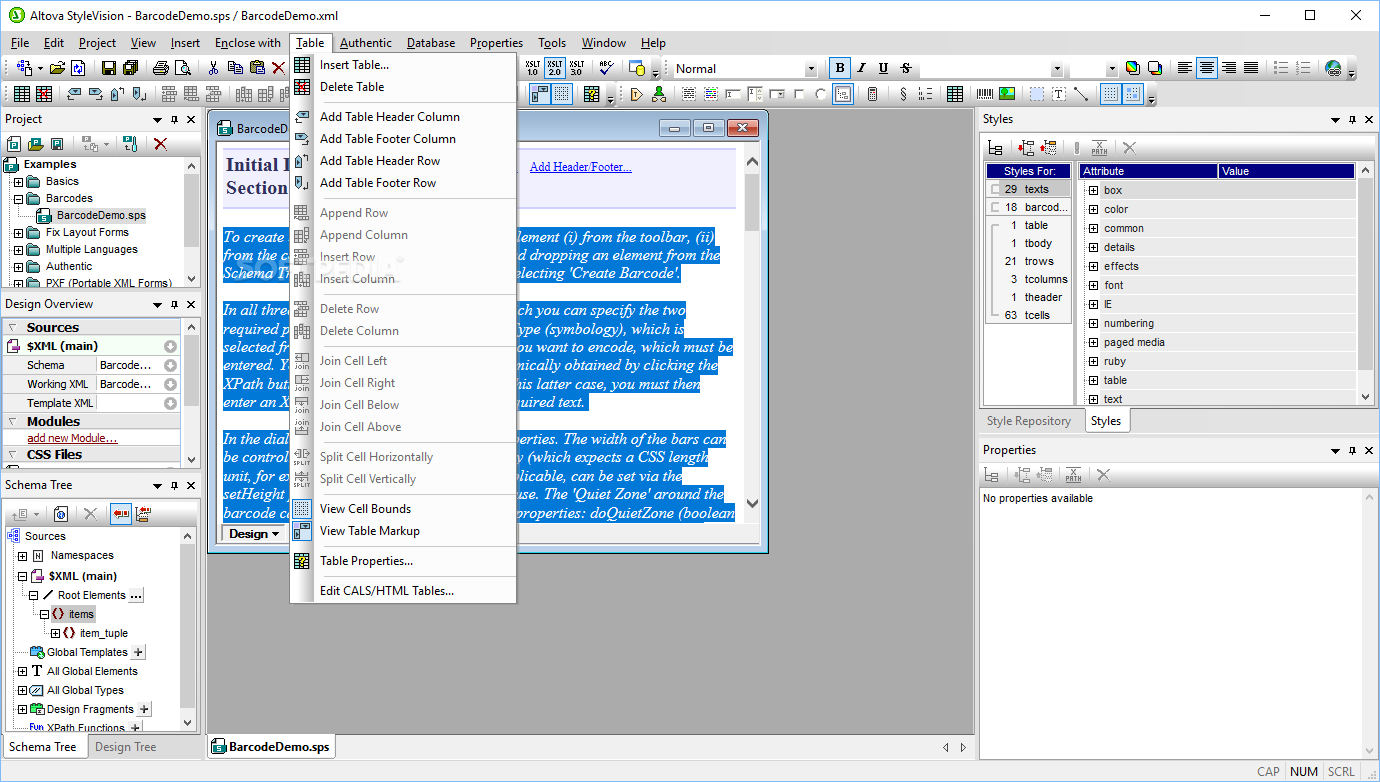Screen dimensions: 1380x782
Task: Click the section sign paragraph icon
Action: click(x=904, y=94)
